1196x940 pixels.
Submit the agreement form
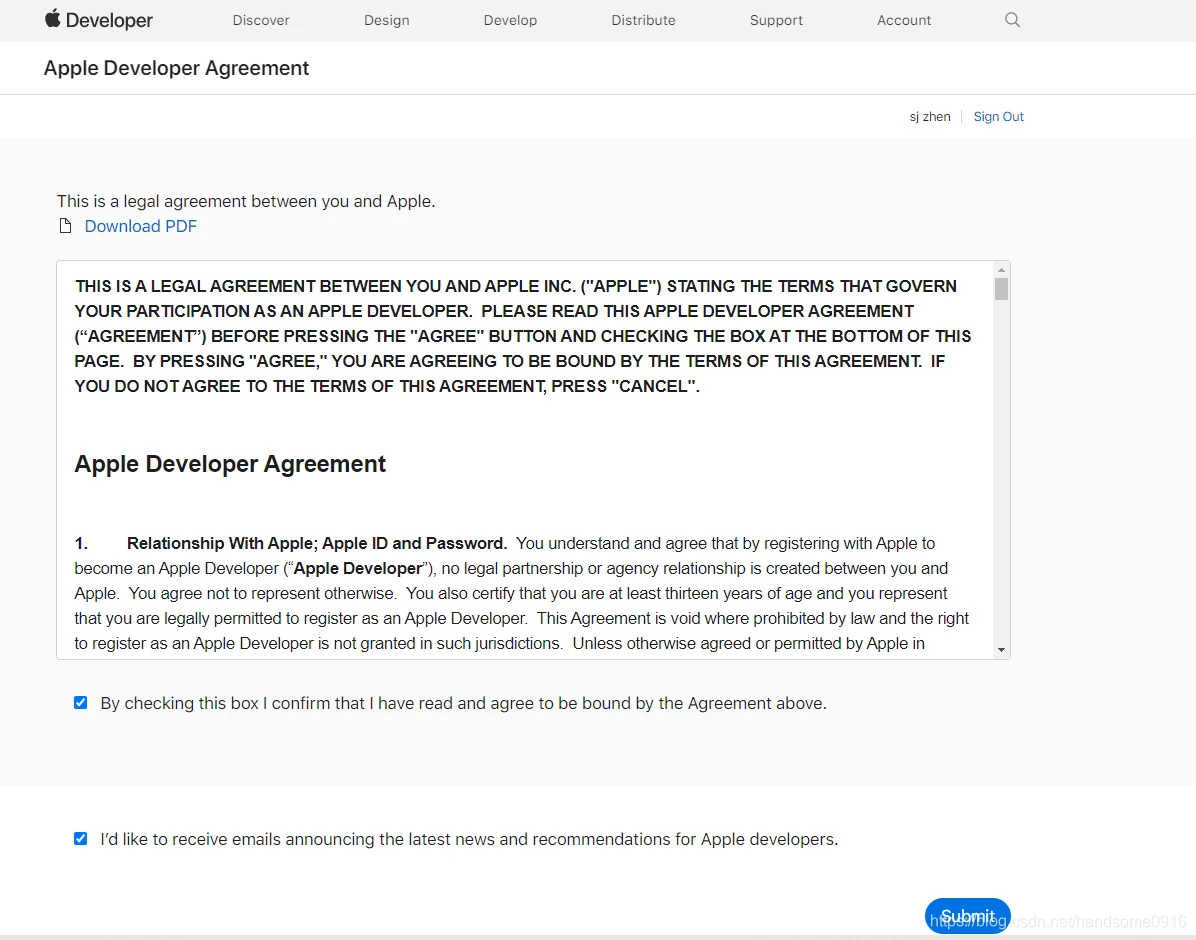(967, 916)
